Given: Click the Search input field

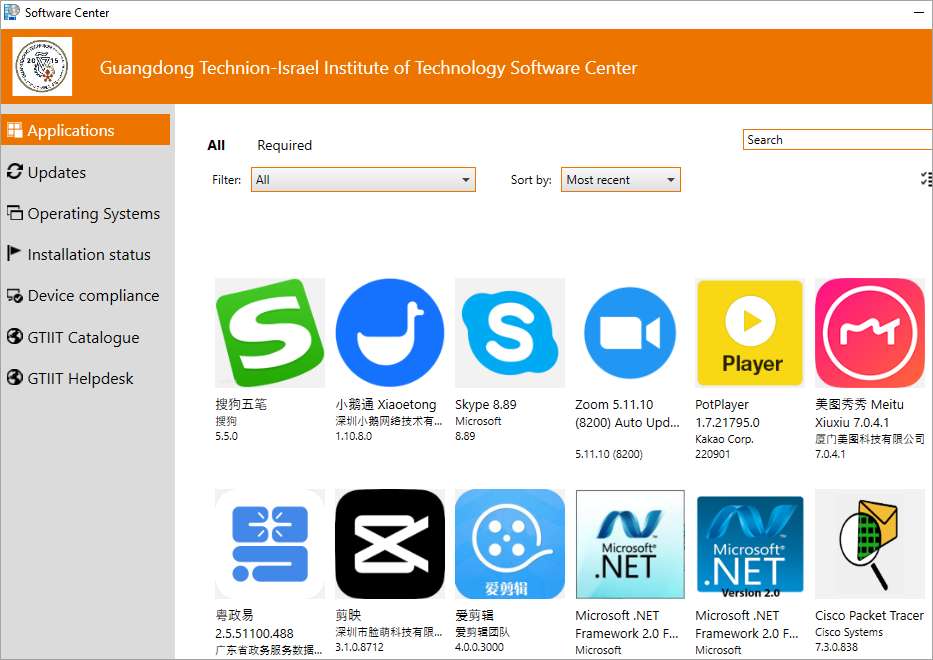Looking at the screenshot, I should click(838, 140).
